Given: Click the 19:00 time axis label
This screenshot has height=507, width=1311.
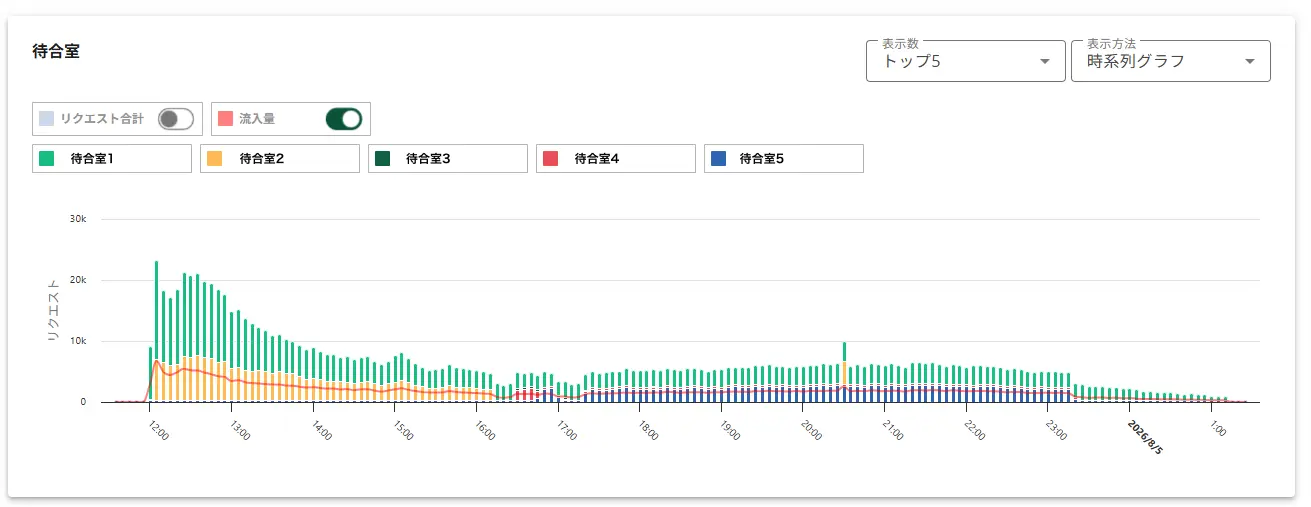Looking at the screenshot, I should [x=730, y=431].
